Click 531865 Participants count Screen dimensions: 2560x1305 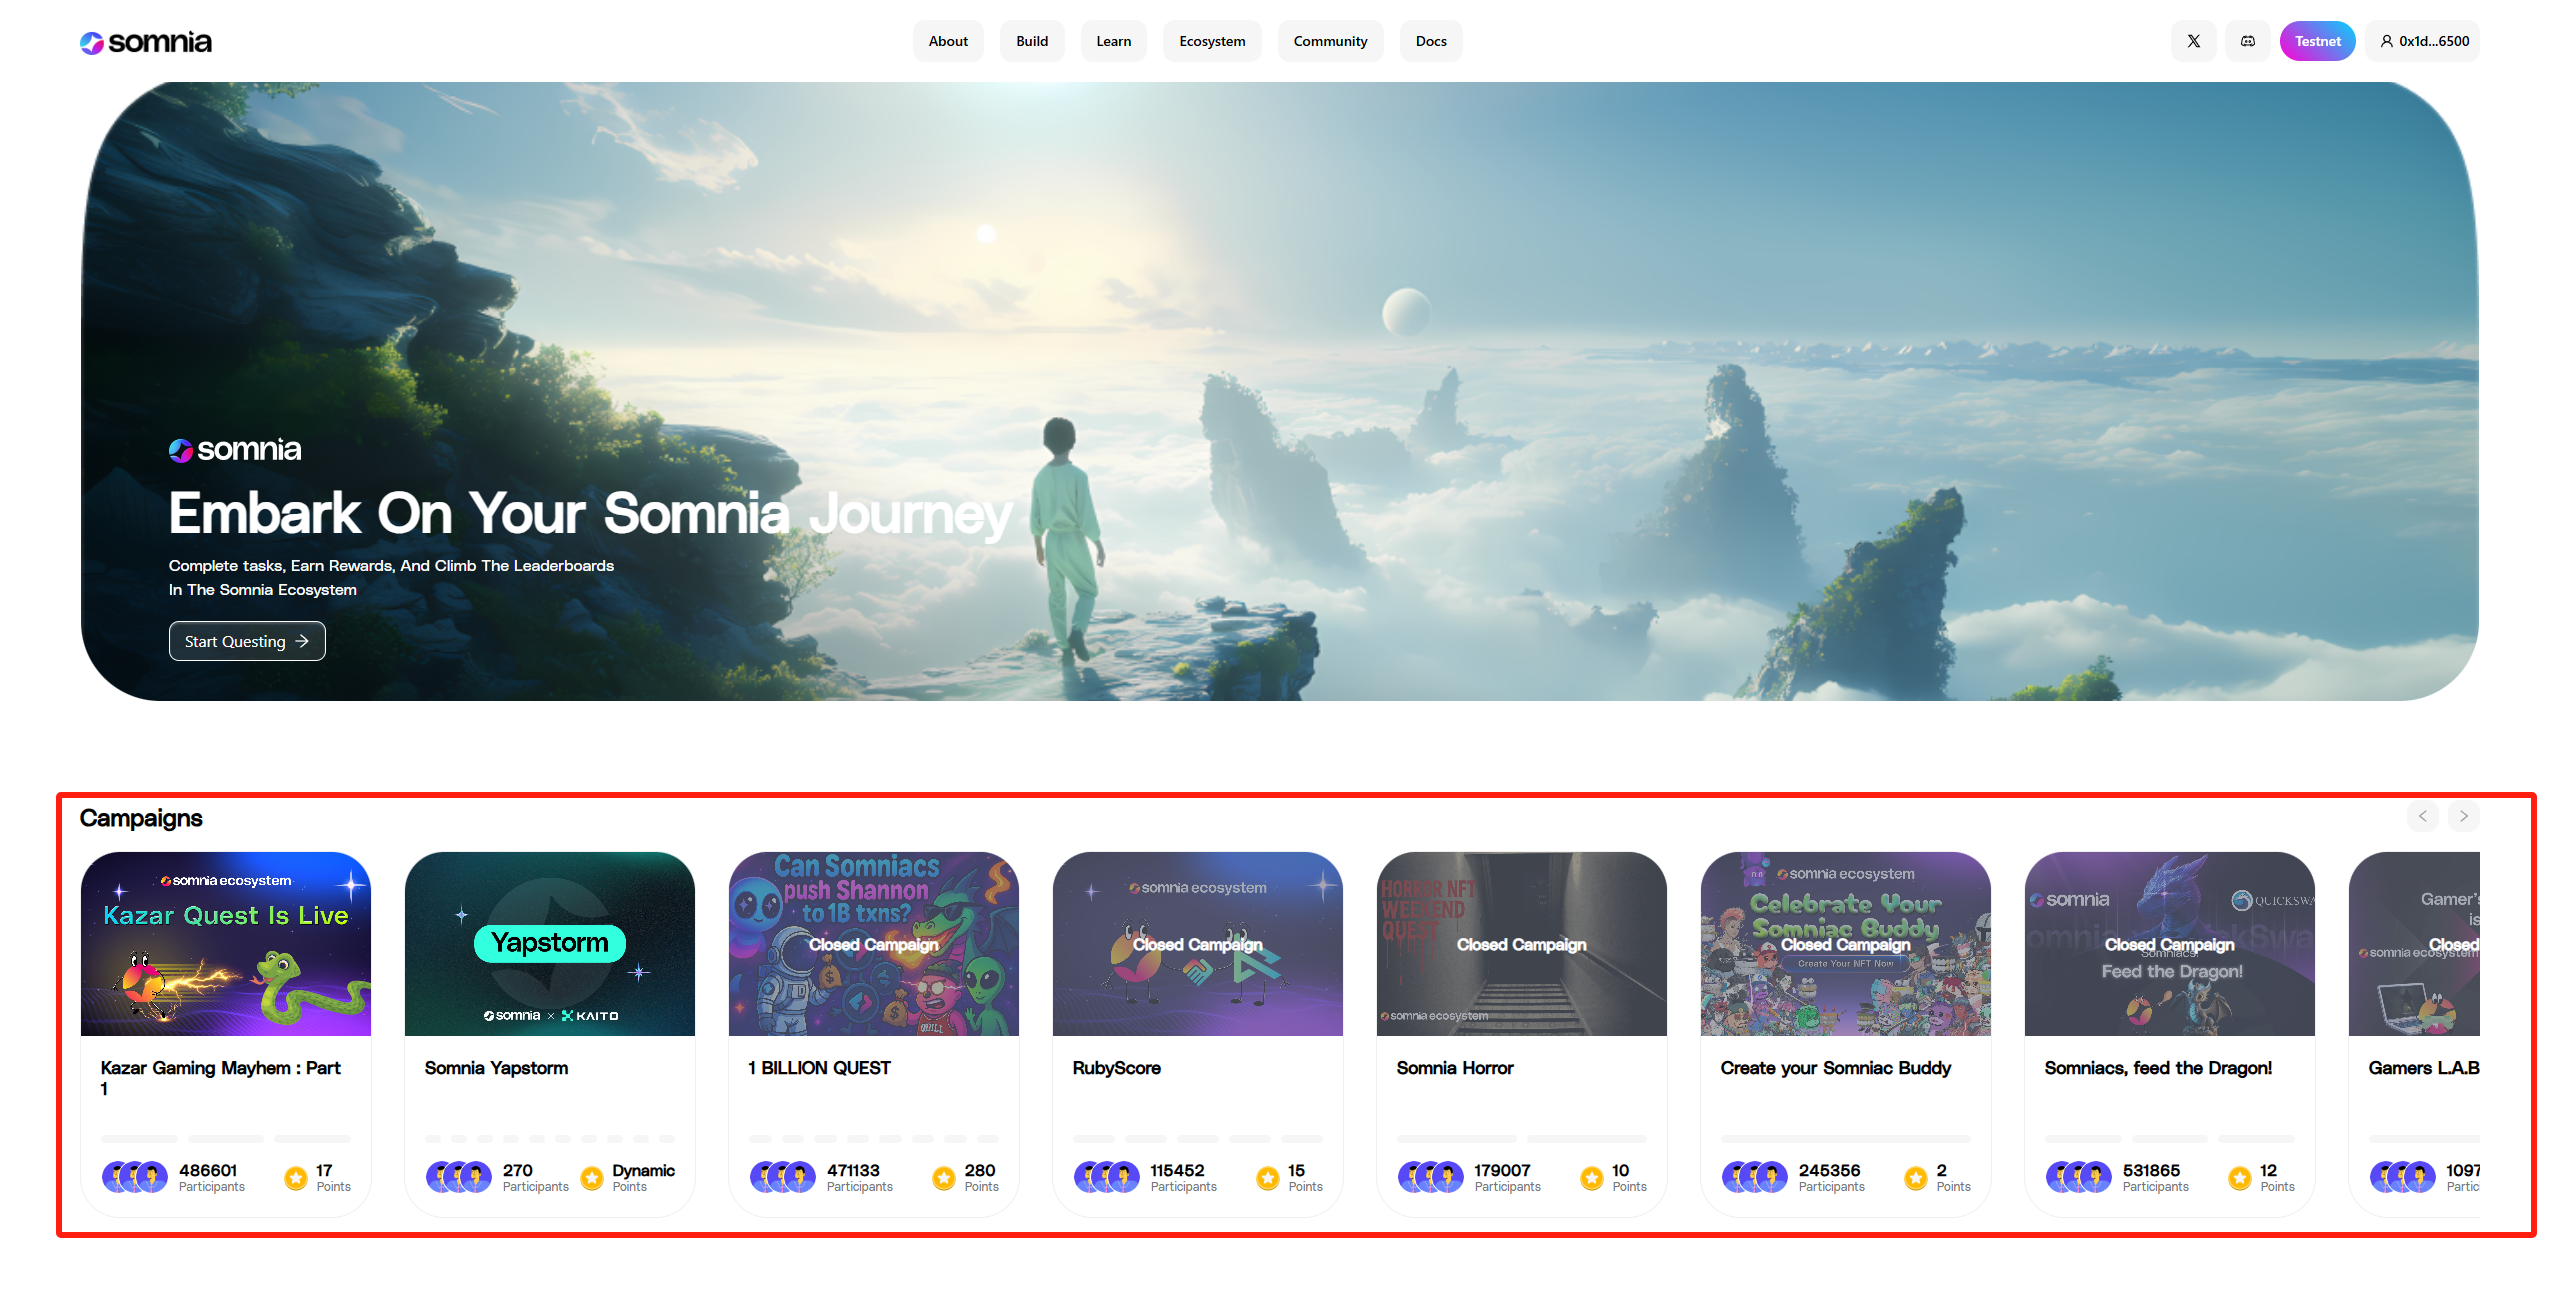2156,1177
